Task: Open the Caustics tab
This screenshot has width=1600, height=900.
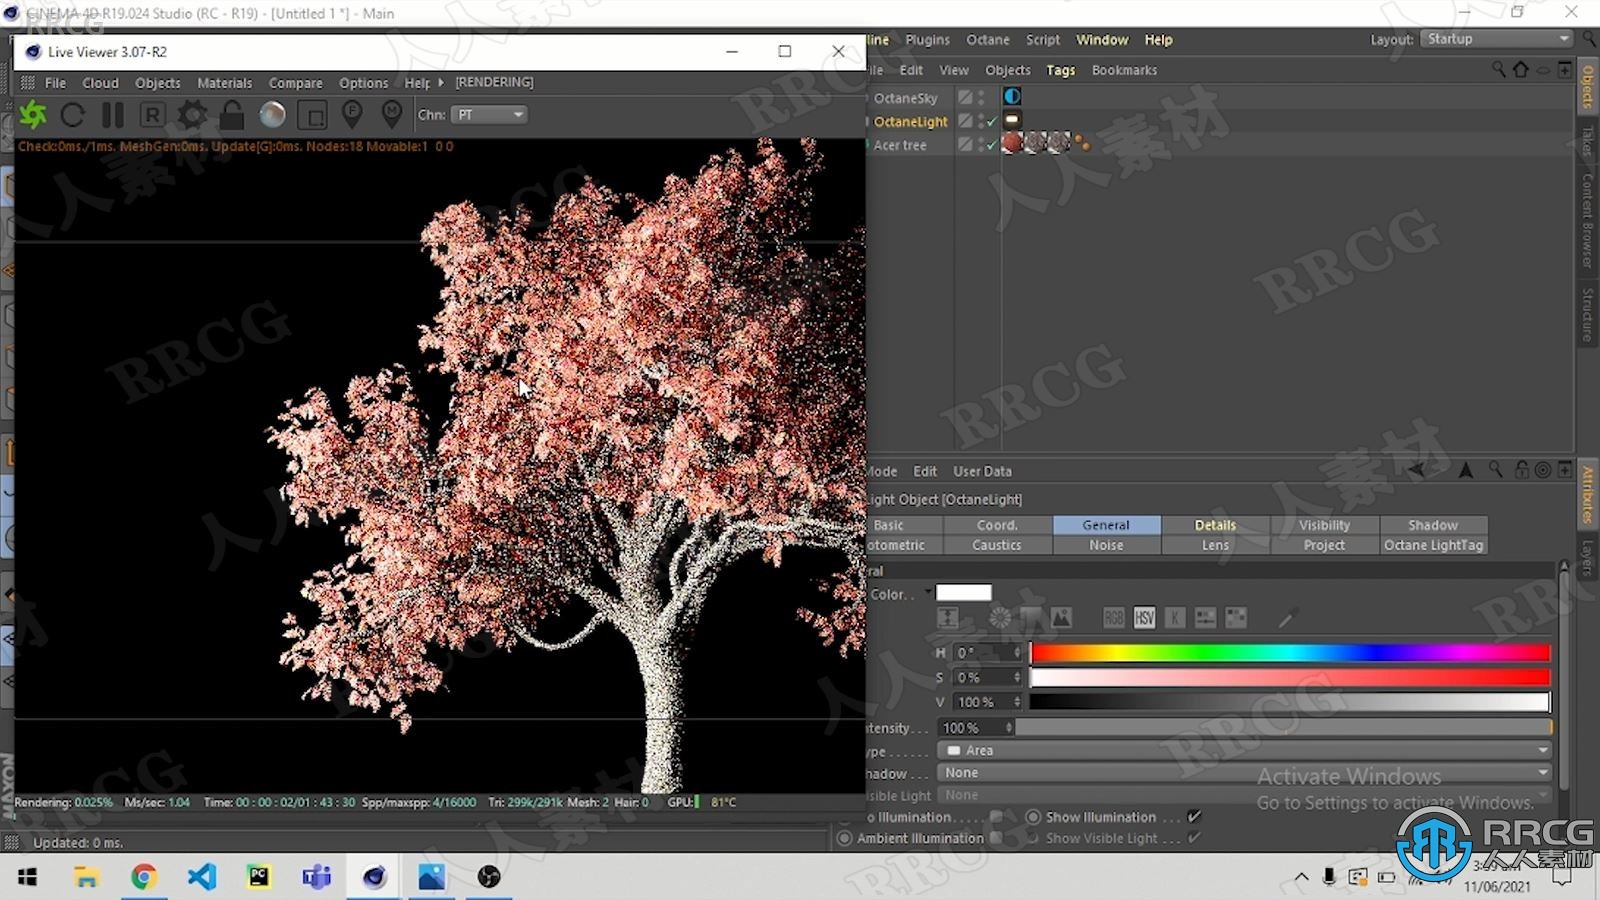Action: point(997,545)
